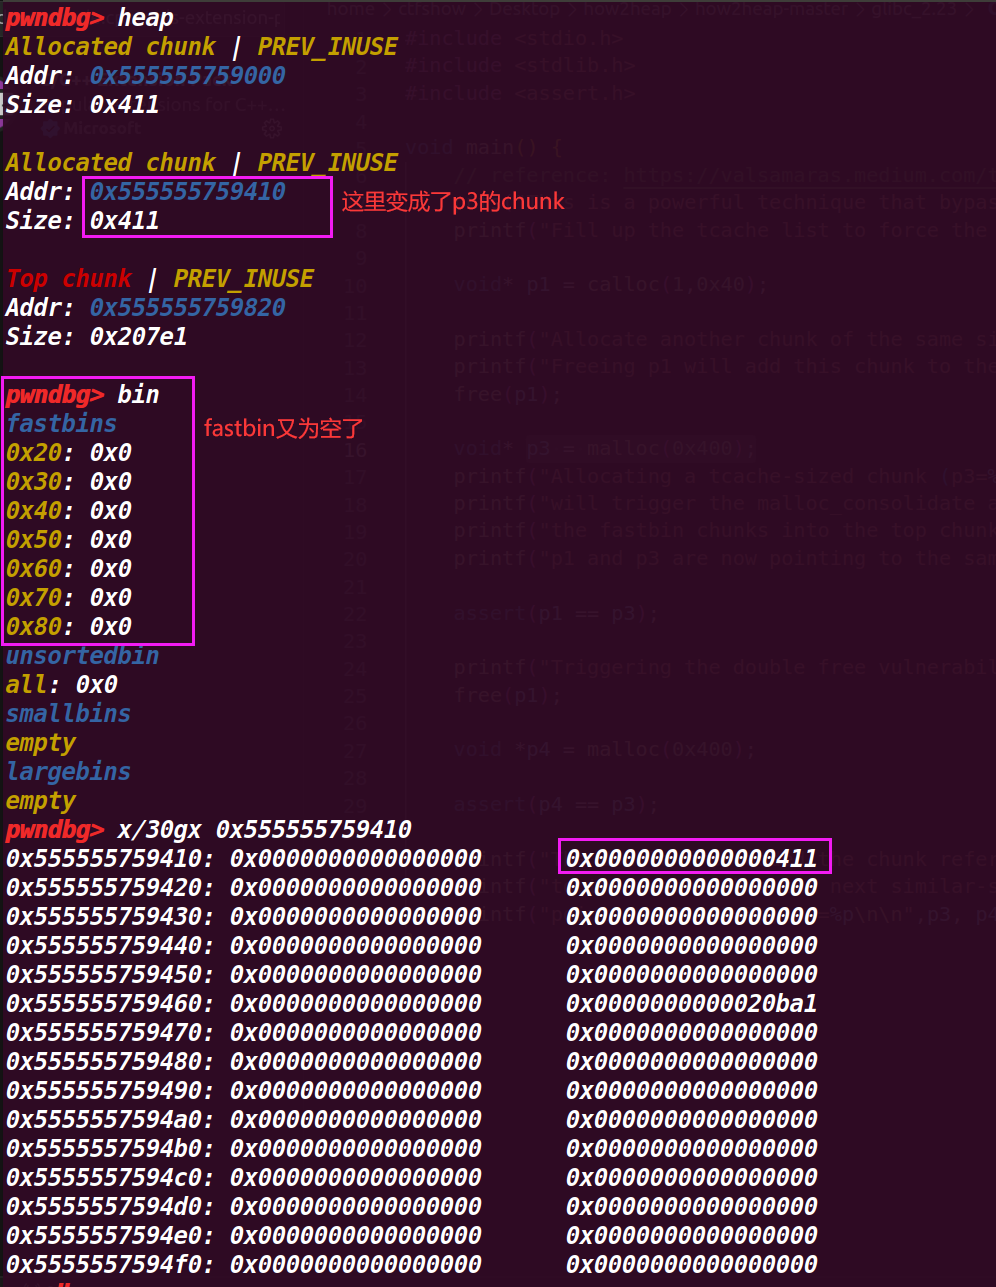Click the 0x80 fastbin entry
Image resolution: width=996 pixels, height=1287 pixels.
[69, 627]
